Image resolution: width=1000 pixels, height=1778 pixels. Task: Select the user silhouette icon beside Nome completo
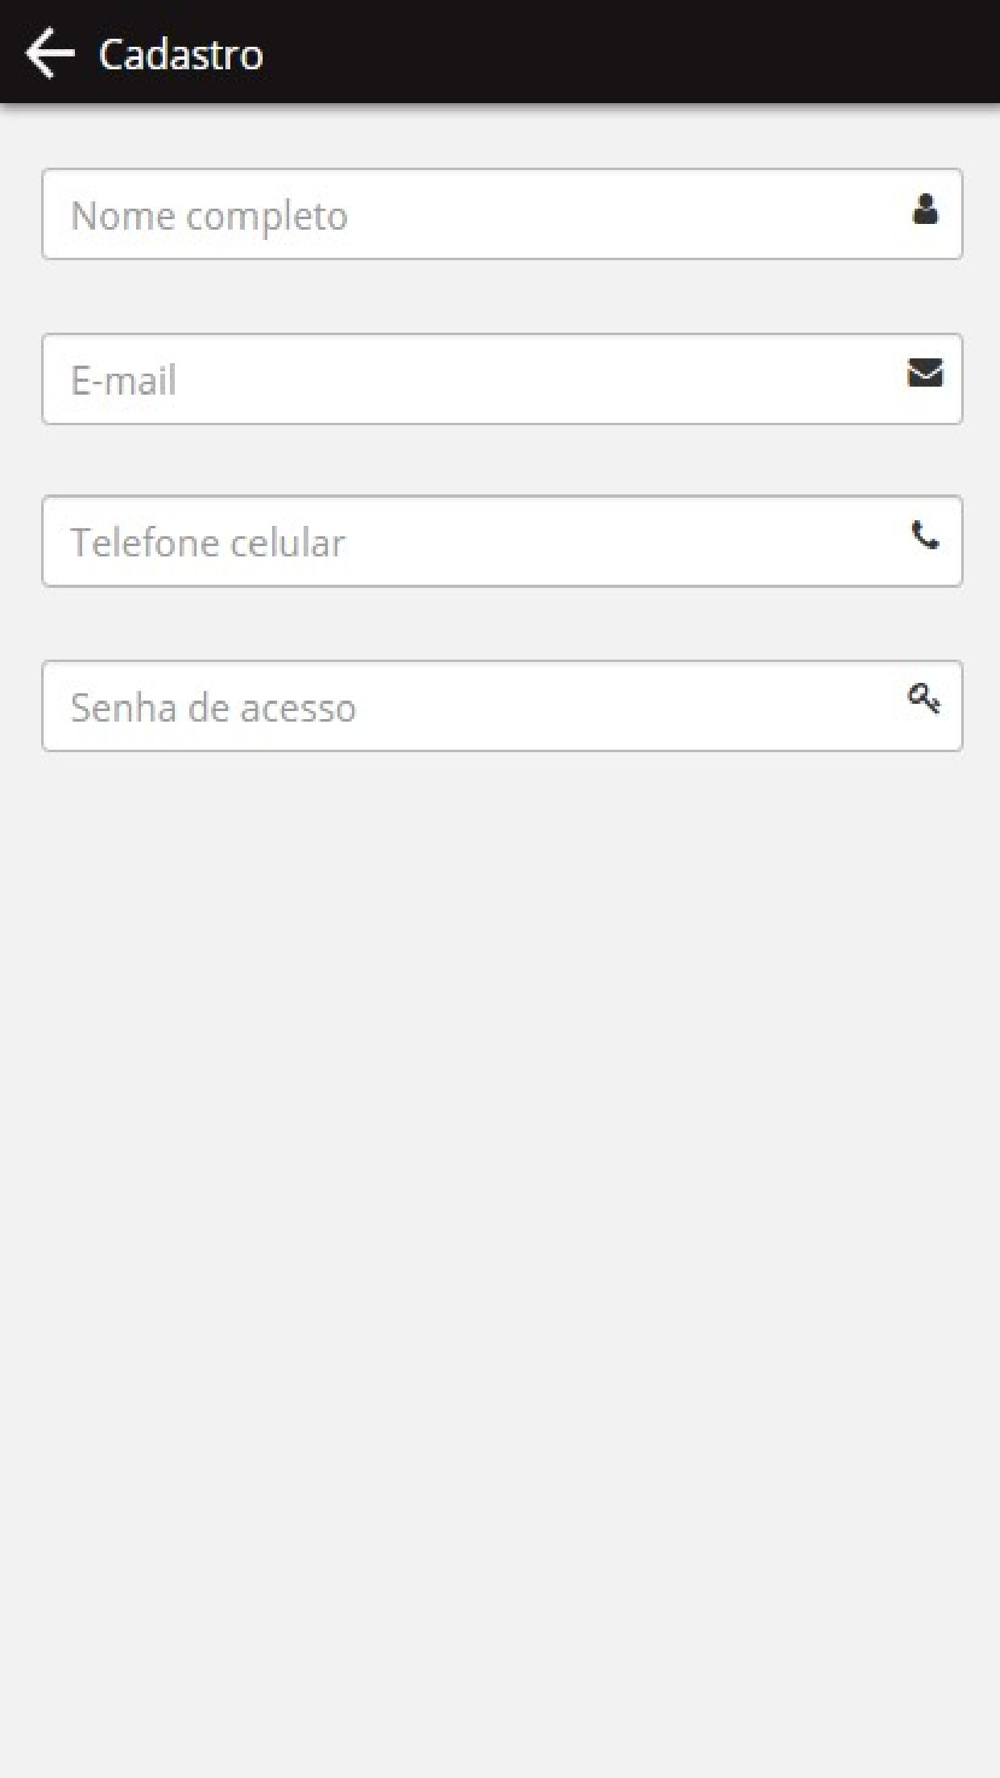925,209
